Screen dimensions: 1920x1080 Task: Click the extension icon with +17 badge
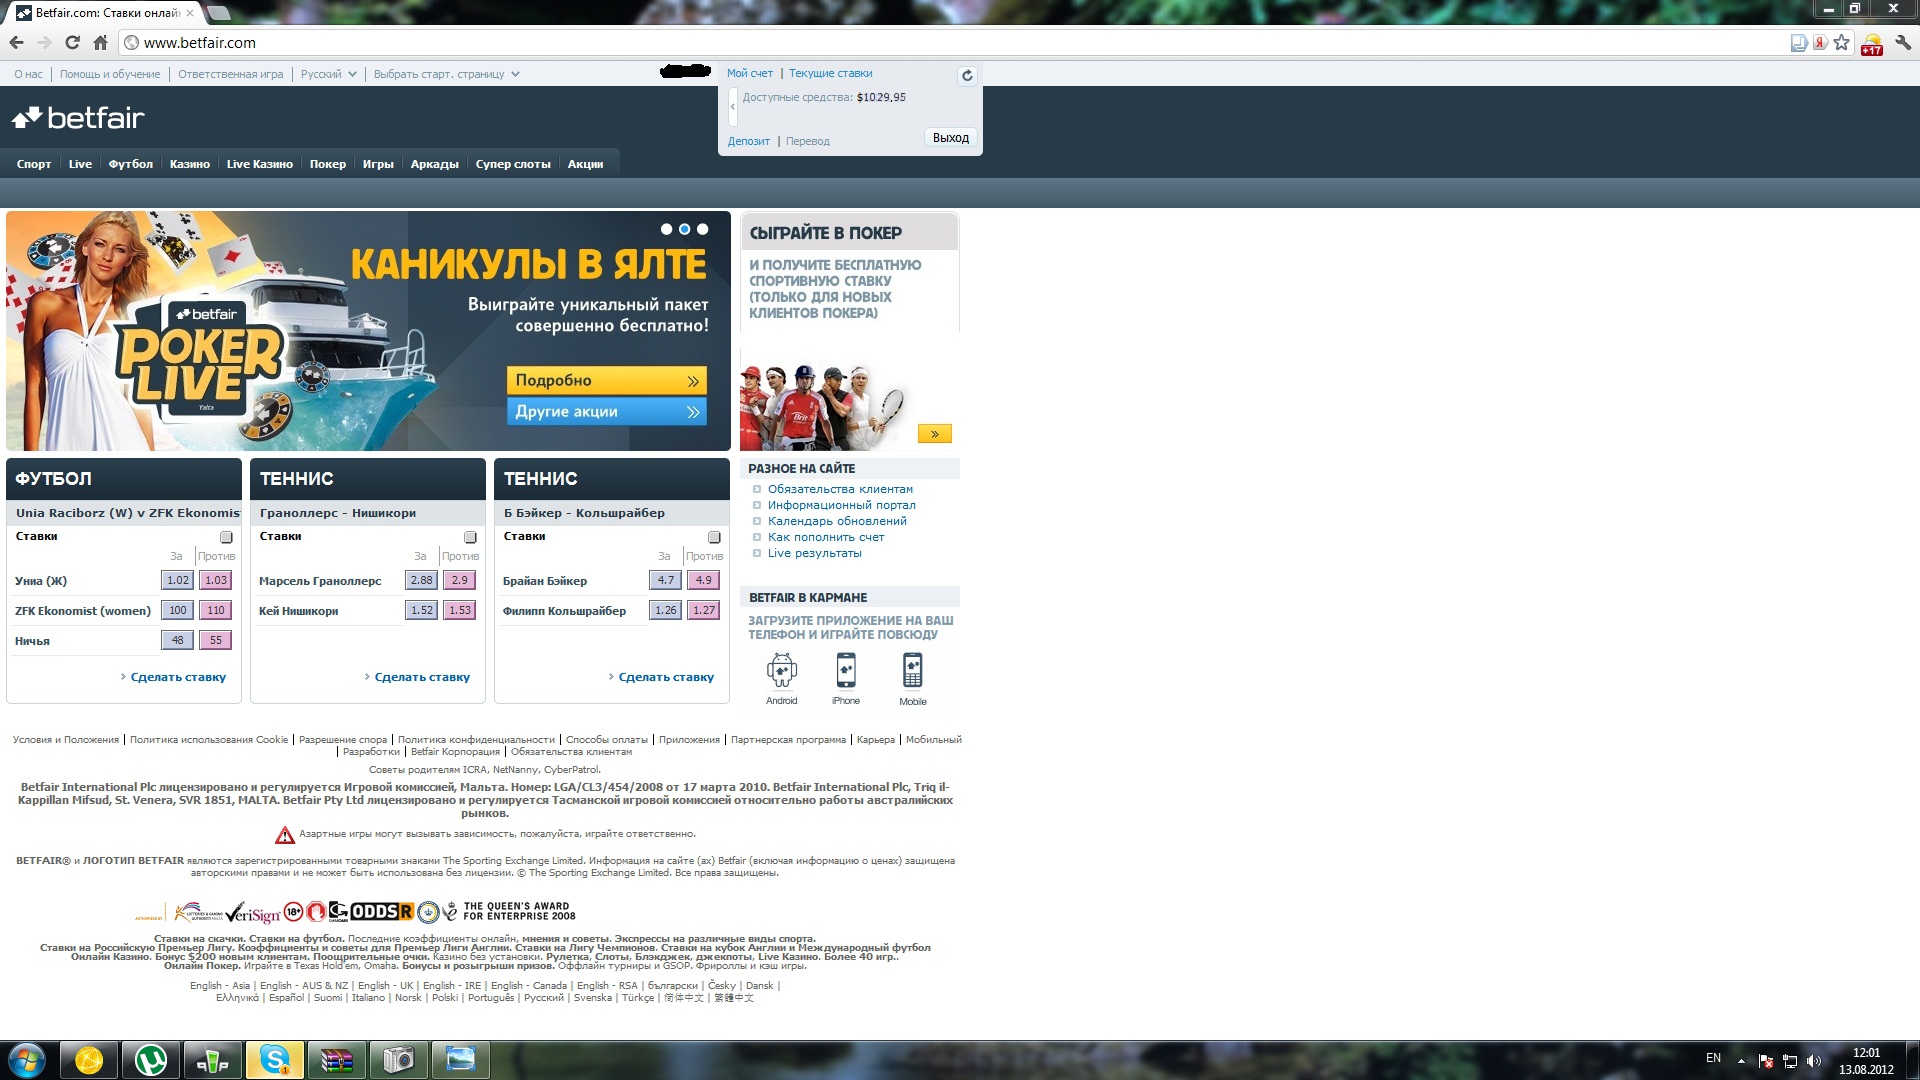pyautogui.click(x=1872, y=44)
